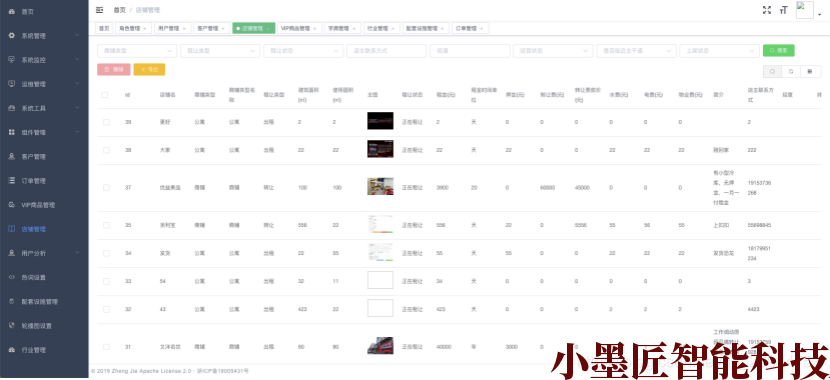
Task: Enter fullscreen with the expand icon
Action: pyautogui.click(x=766, y=10)
